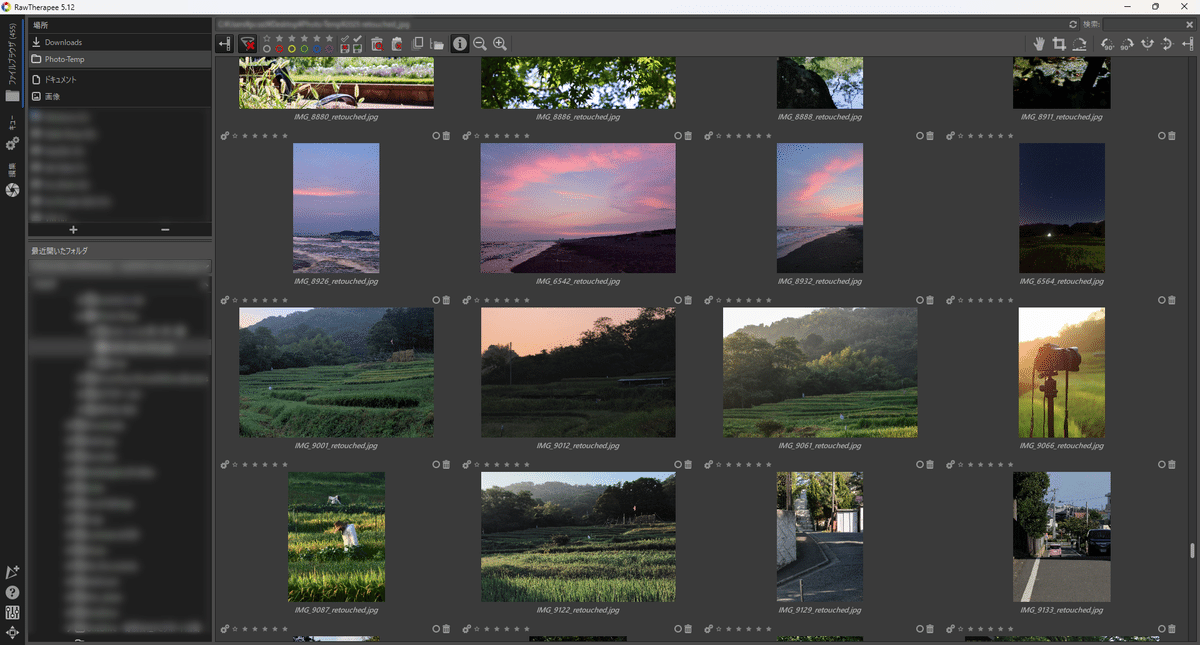1200x645 pixels.
Task: Select the IMG_6542_retouched.jpg sunset thumbnail
Action: (578, 208)
